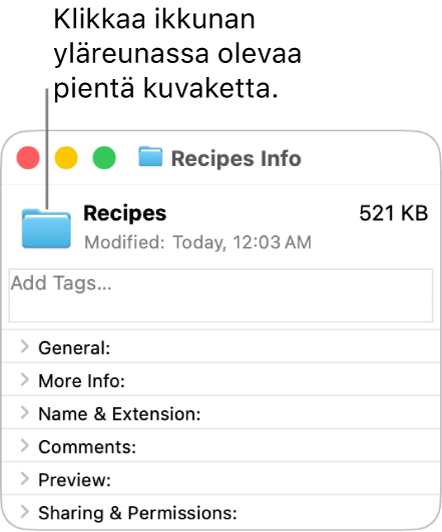
Task: Zoom window with the green button
Action: pos(104,158)
